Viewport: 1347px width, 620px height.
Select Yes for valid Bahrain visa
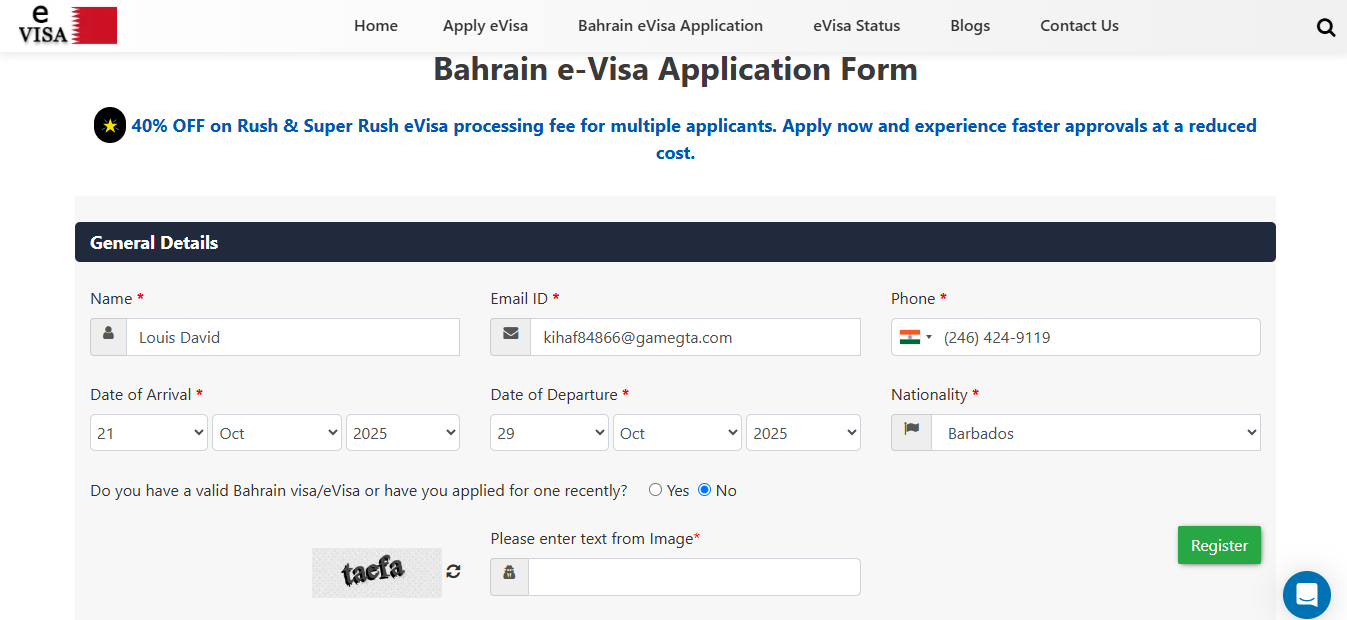(x=656, y=490)
